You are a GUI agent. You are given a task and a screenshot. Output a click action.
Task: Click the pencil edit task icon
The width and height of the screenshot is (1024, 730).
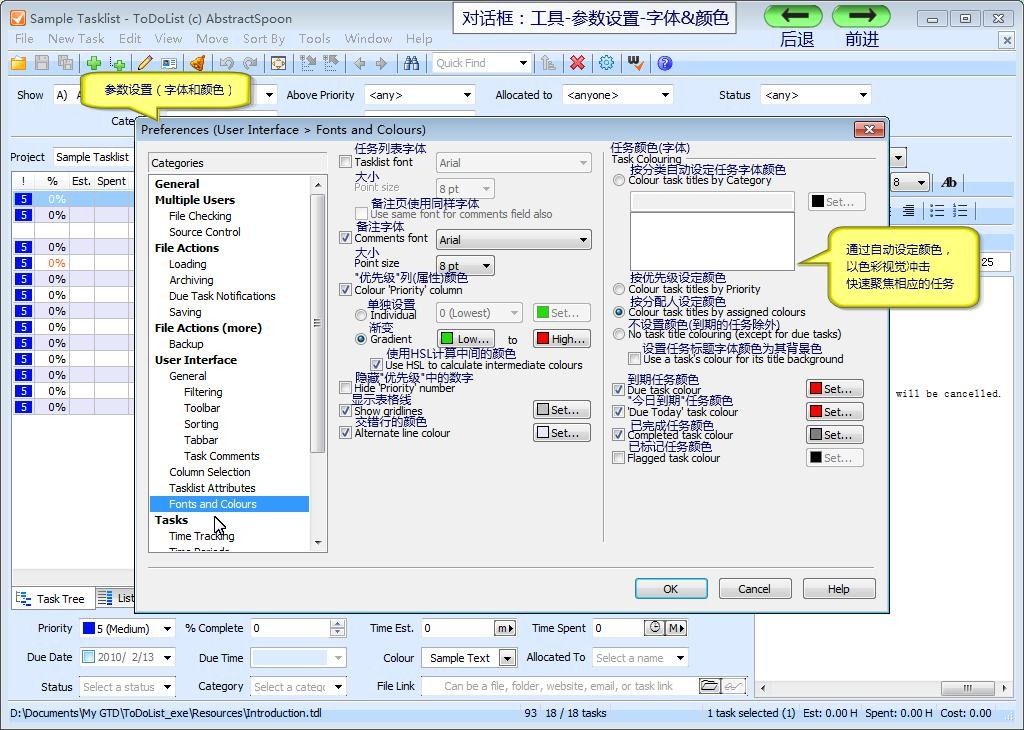tap(145, 63)
